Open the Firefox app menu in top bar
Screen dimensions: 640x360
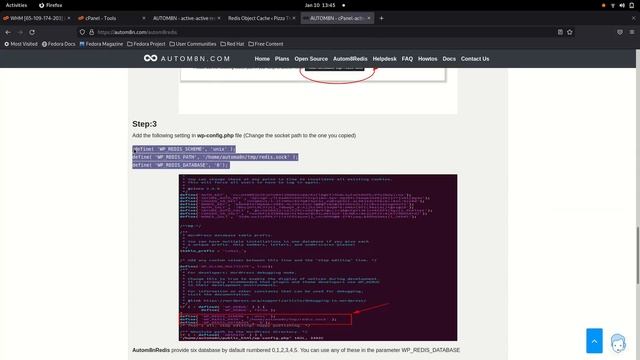click(x=51, y=5)
